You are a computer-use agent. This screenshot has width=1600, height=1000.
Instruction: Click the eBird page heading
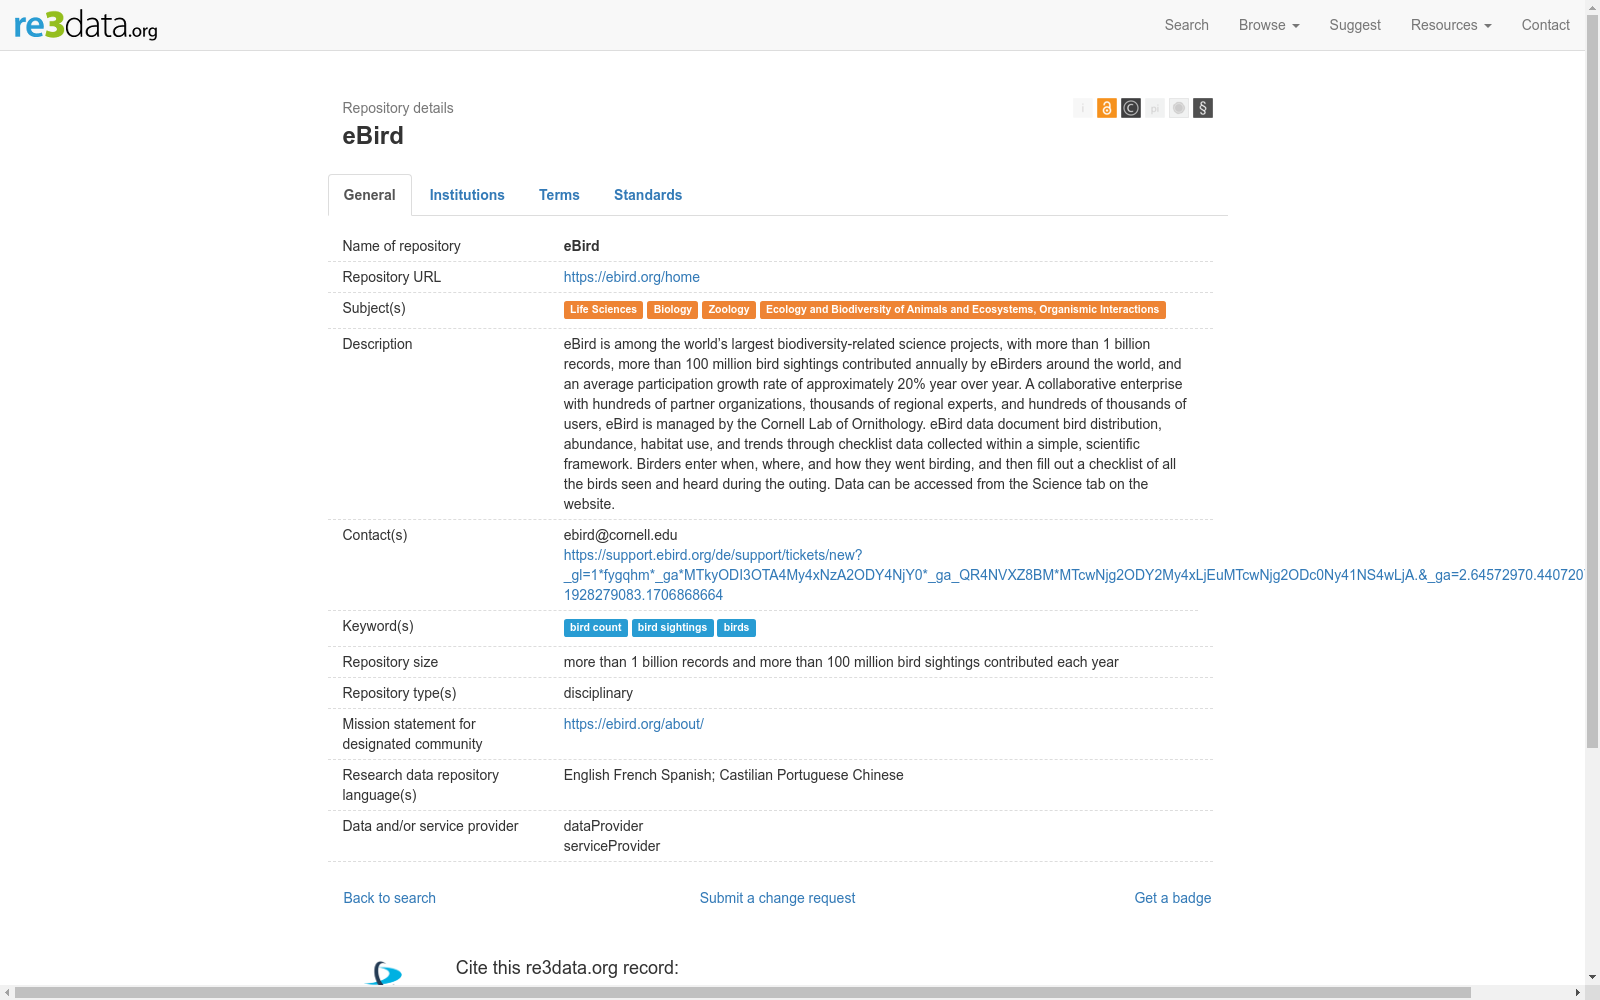click(373, 136)
